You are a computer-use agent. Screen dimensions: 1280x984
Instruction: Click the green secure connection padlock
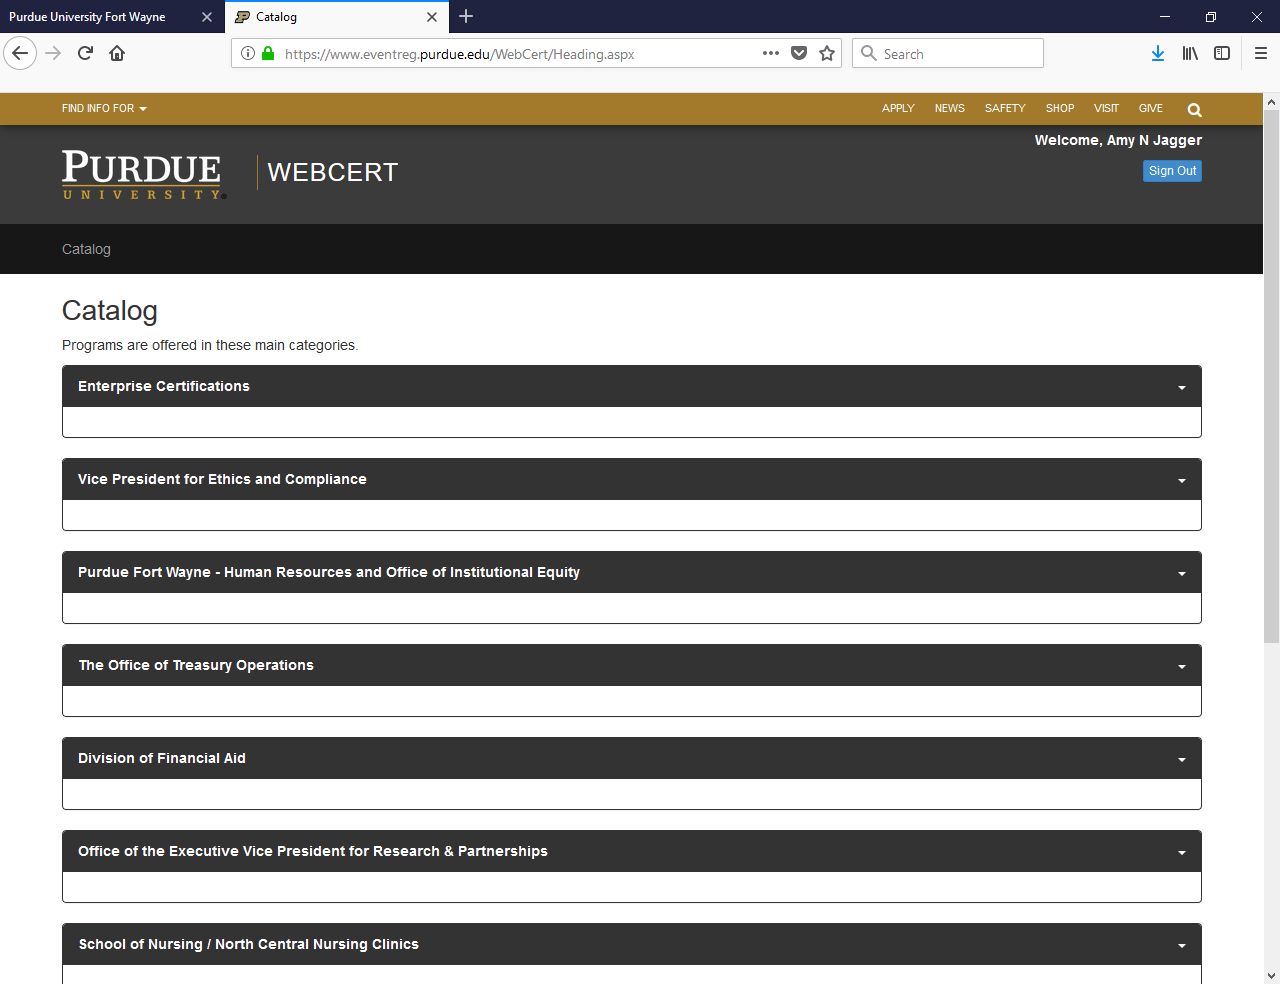tap(268, 53)
